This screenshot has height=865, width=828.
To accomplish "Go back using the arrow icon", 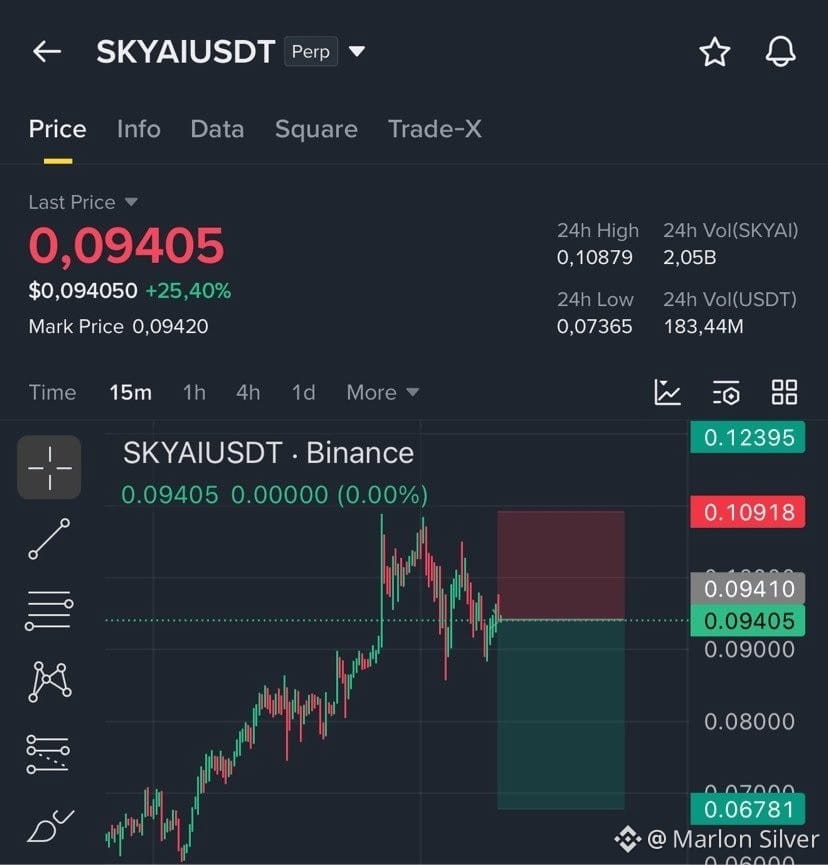I will pyautogui.click(x=47, y=51).
